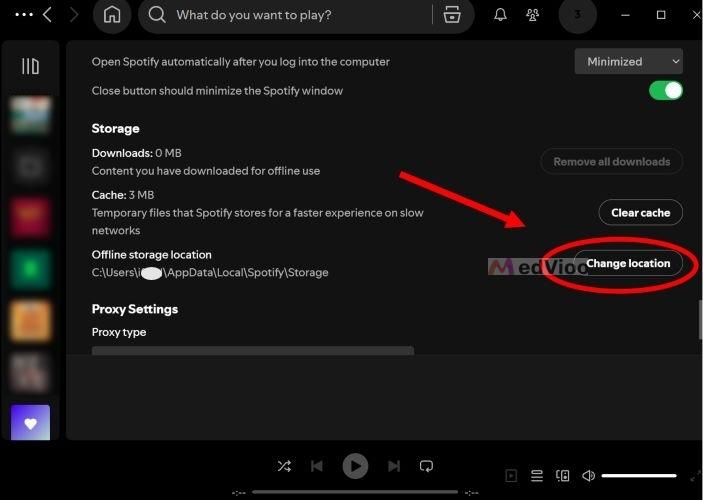
Task: Open the Proxy type dropdown
Action: (253, 351)
